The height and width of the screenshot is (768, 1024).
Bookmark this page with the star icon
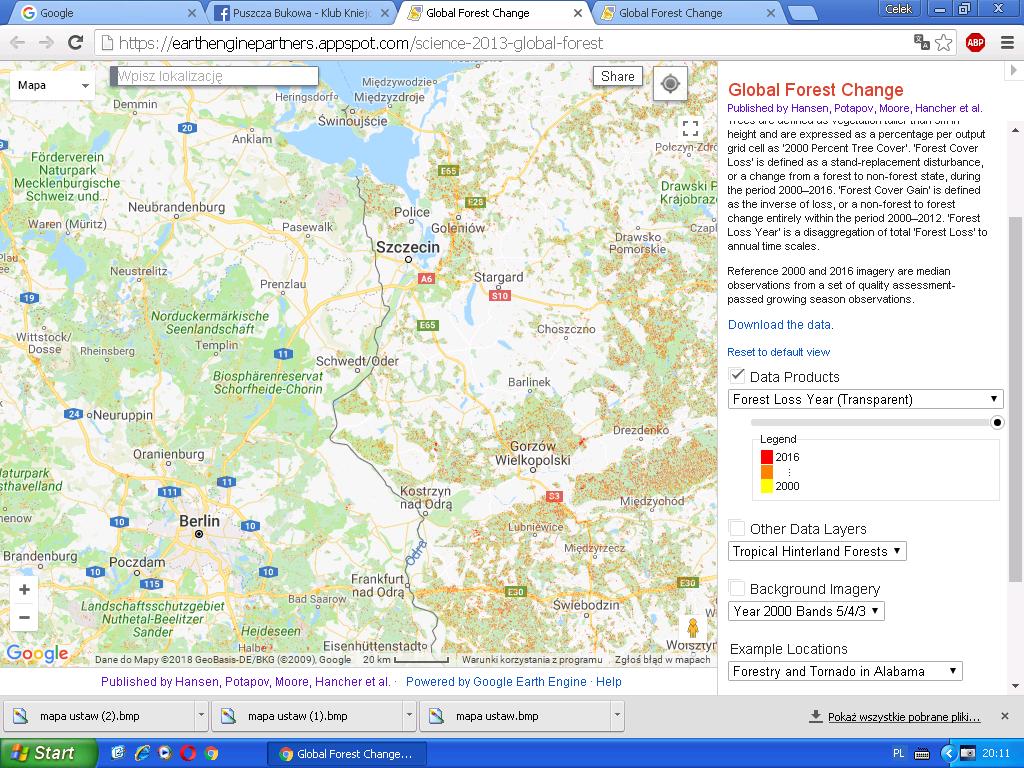[944, 43]
